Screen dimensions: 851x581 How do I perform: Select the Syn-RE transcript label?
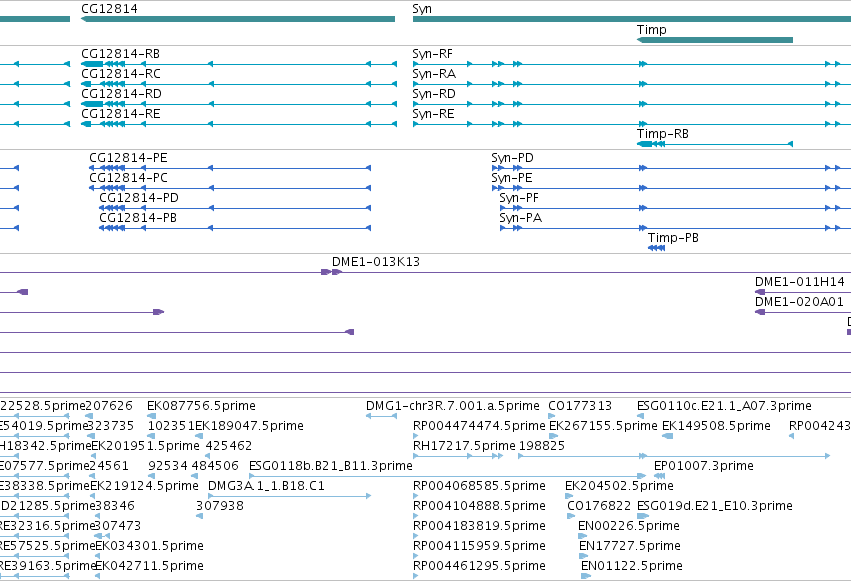coord(433,114)
